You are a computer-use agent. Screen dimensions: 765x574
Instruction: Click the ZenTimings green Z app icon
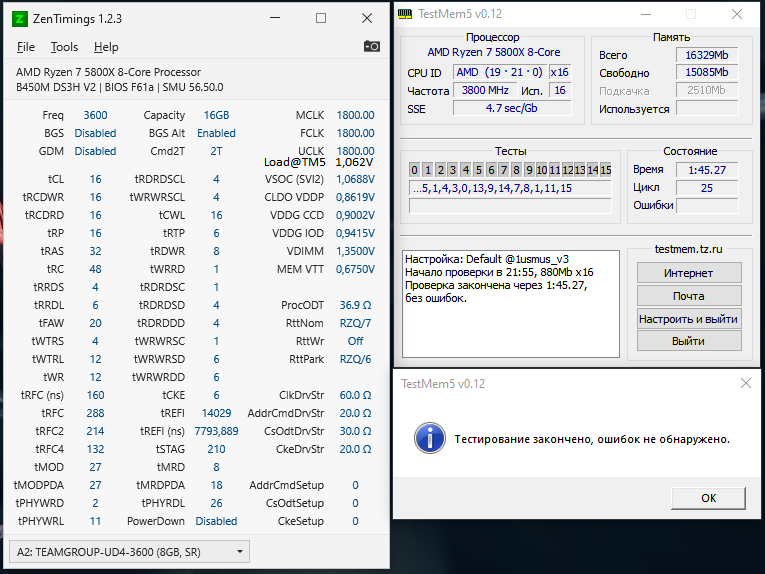click(x=20, y=19)
